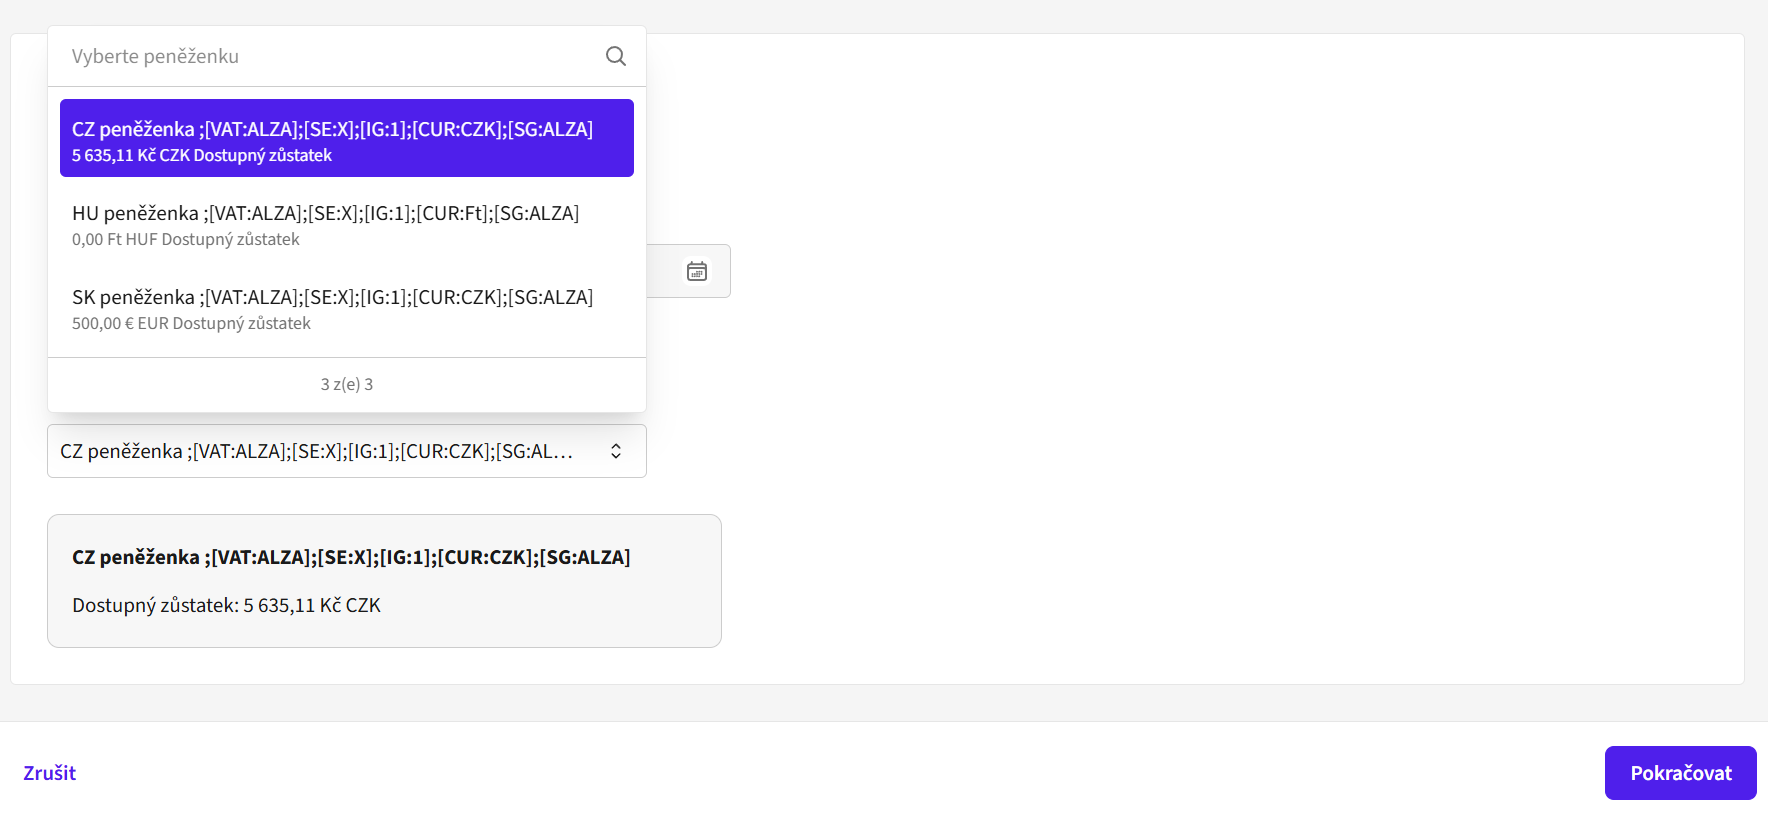Choose the HU peněženka wallet option
This screenshot has width=1768, height=823.
tap(347, 225)
